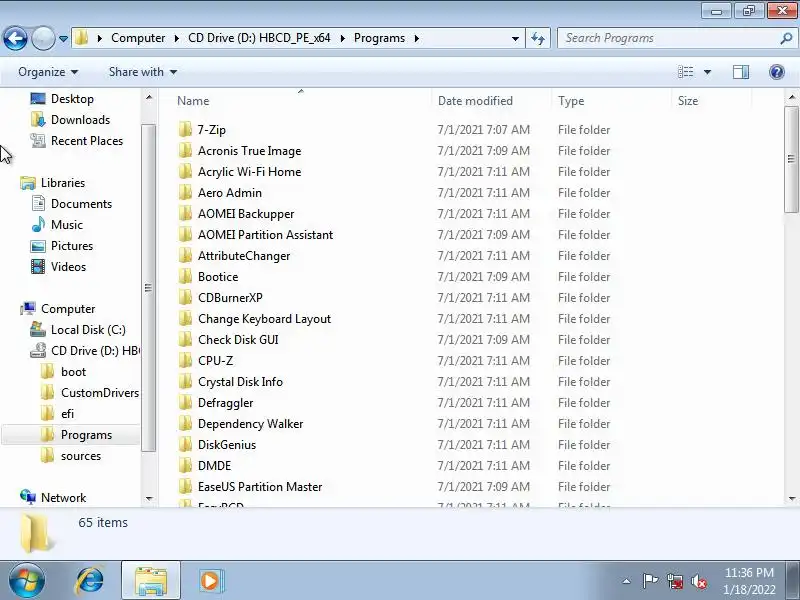Go back using the Back arrow button

(x=15, y=38)
